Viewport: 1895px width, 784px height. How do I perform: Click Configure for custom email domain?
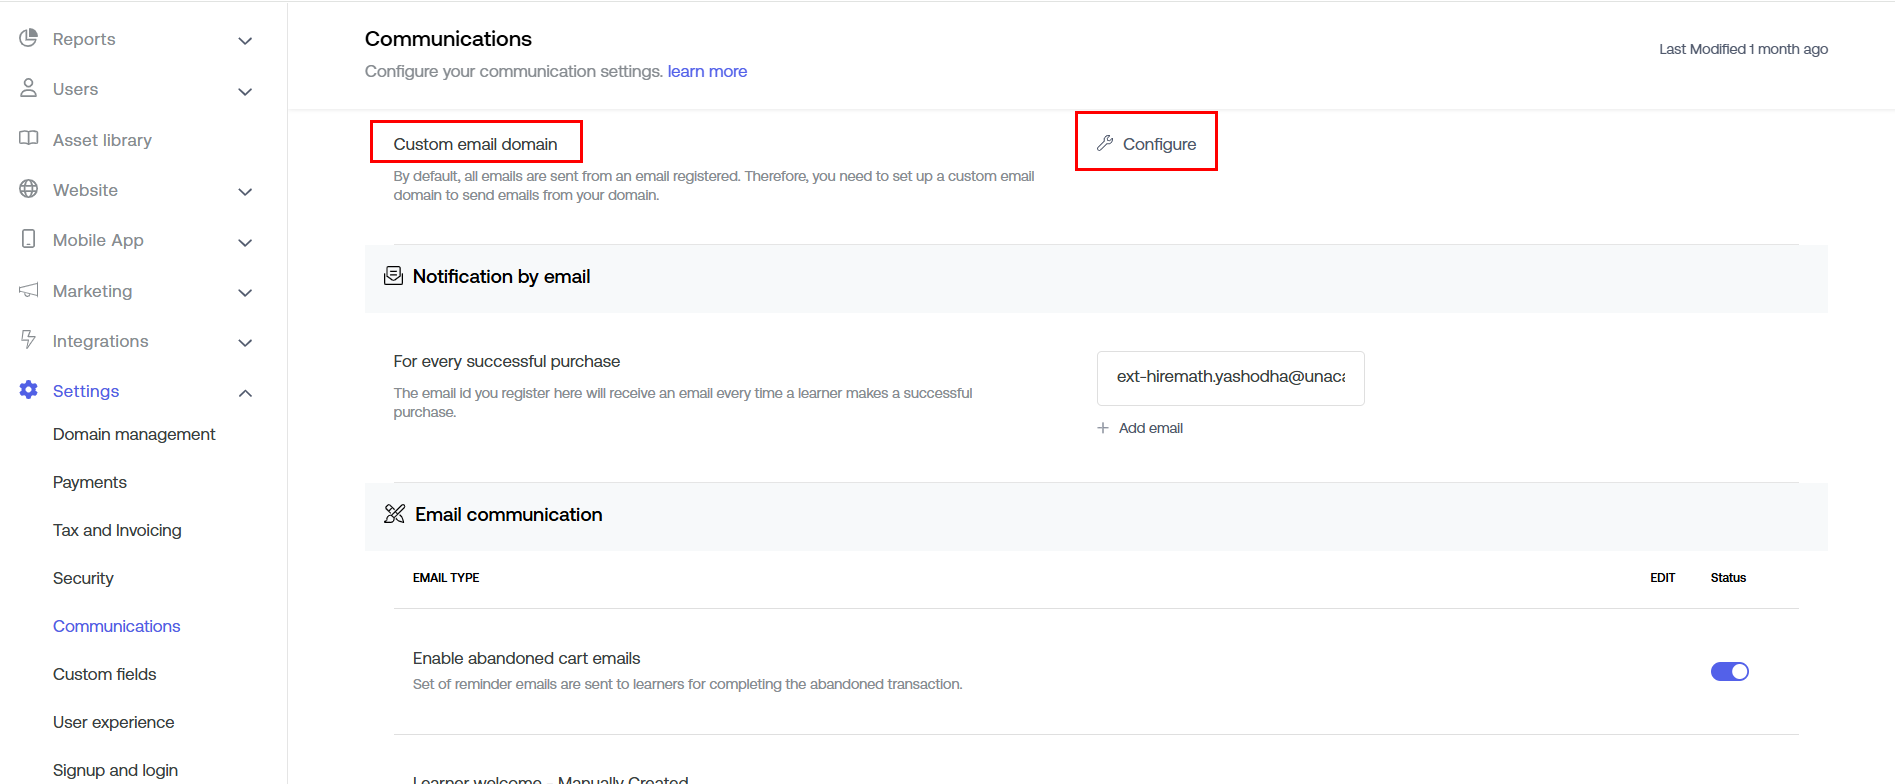pos(1147,143)
